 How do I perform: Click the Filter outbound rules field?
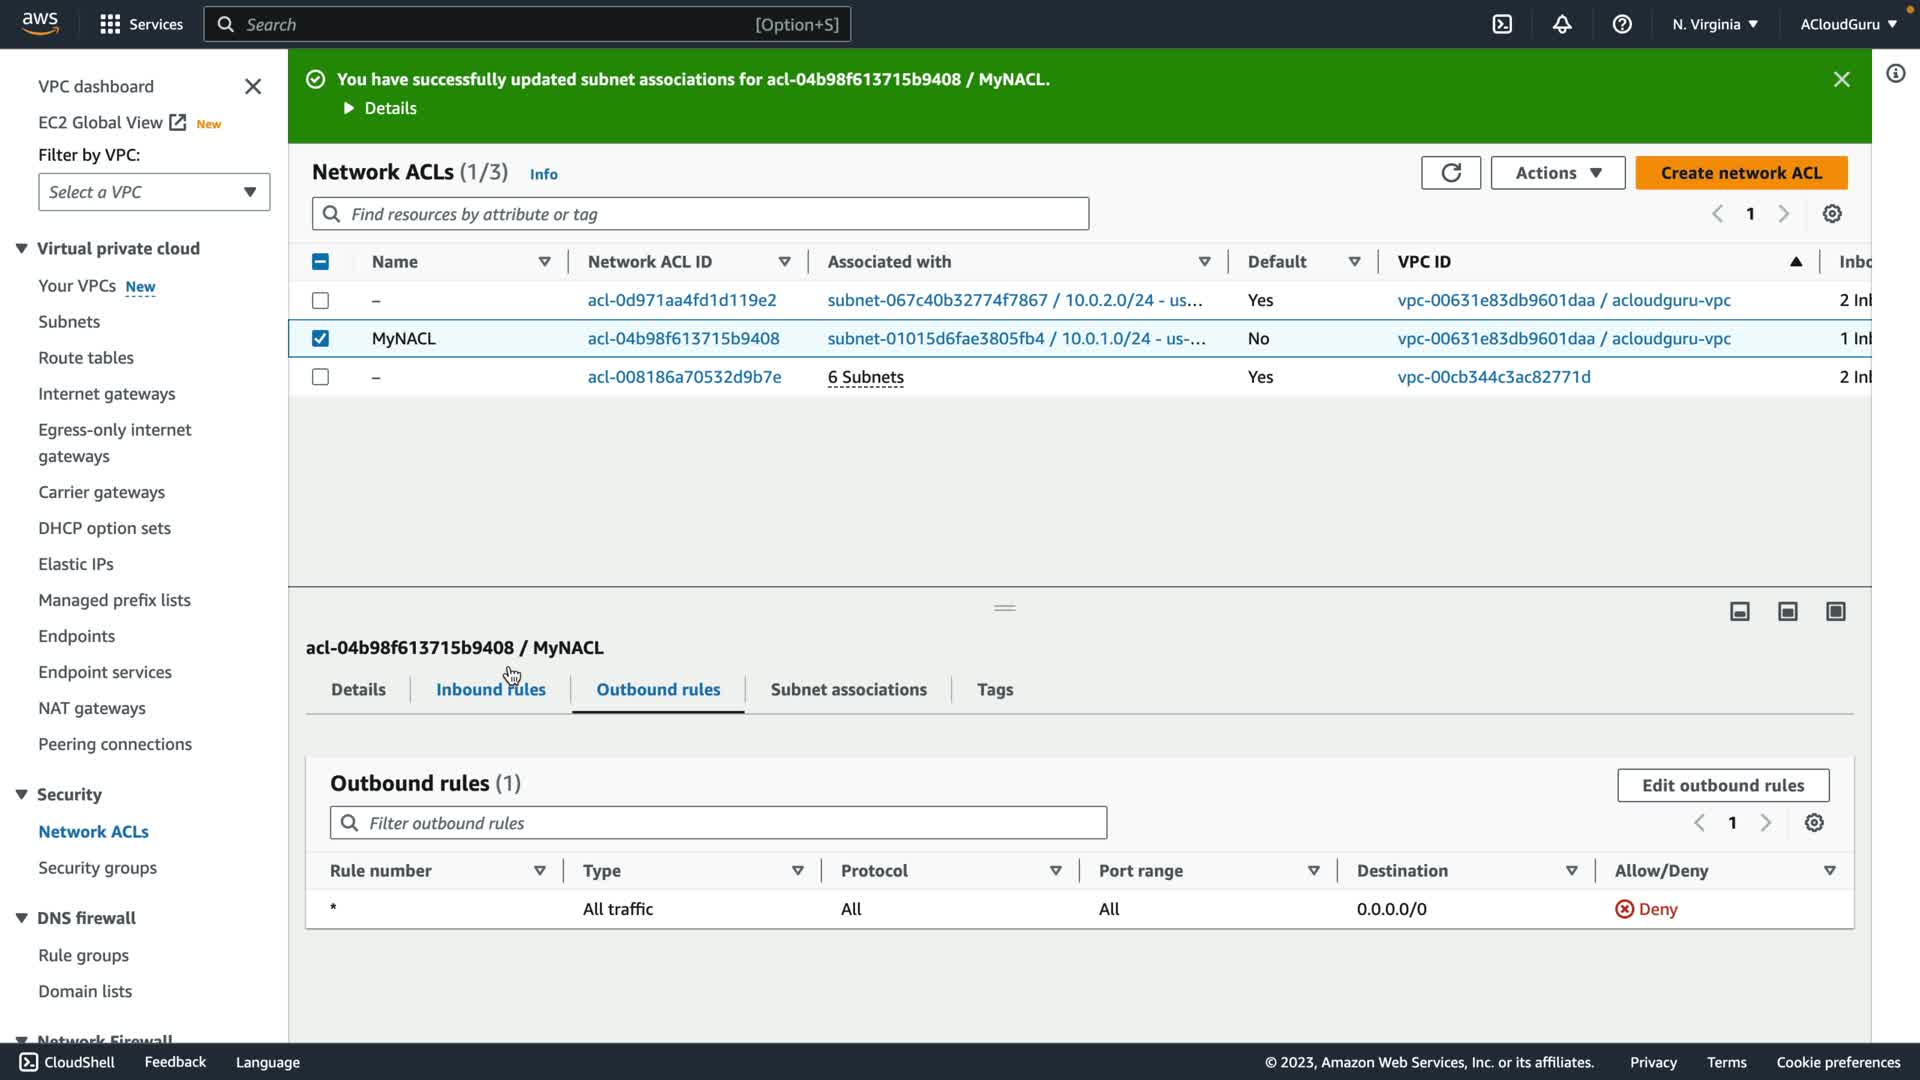coord(718,823)
